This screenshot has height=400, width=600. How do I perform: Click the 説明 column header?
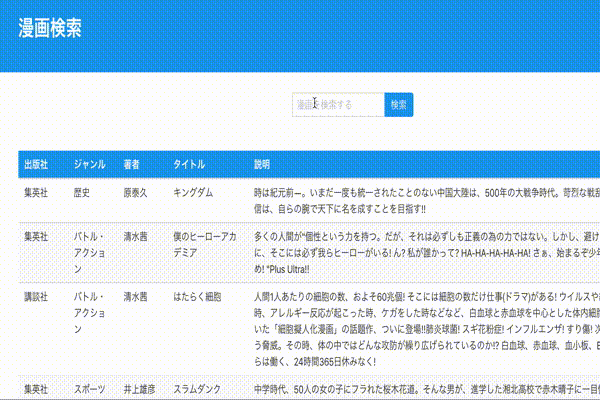coord(262,165)
